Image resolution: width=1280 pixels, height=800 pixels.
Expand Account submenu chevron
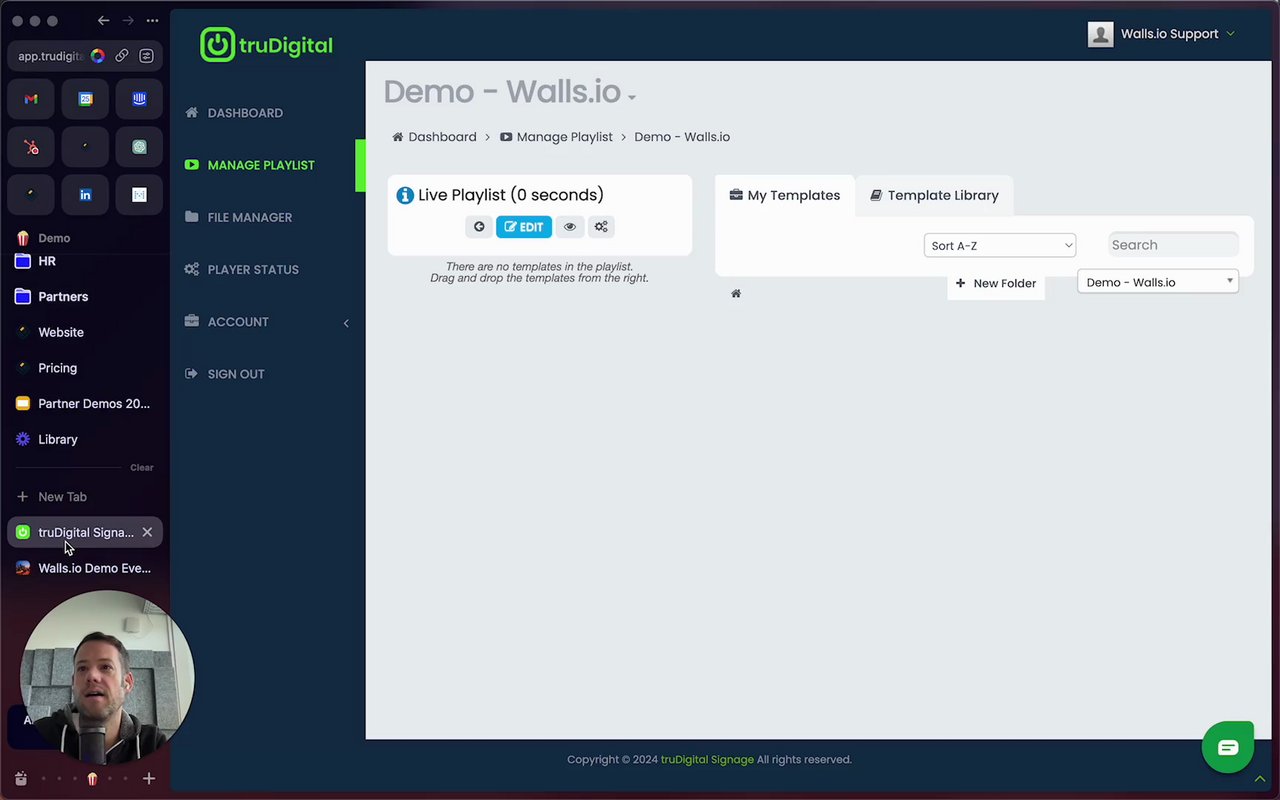346,323
